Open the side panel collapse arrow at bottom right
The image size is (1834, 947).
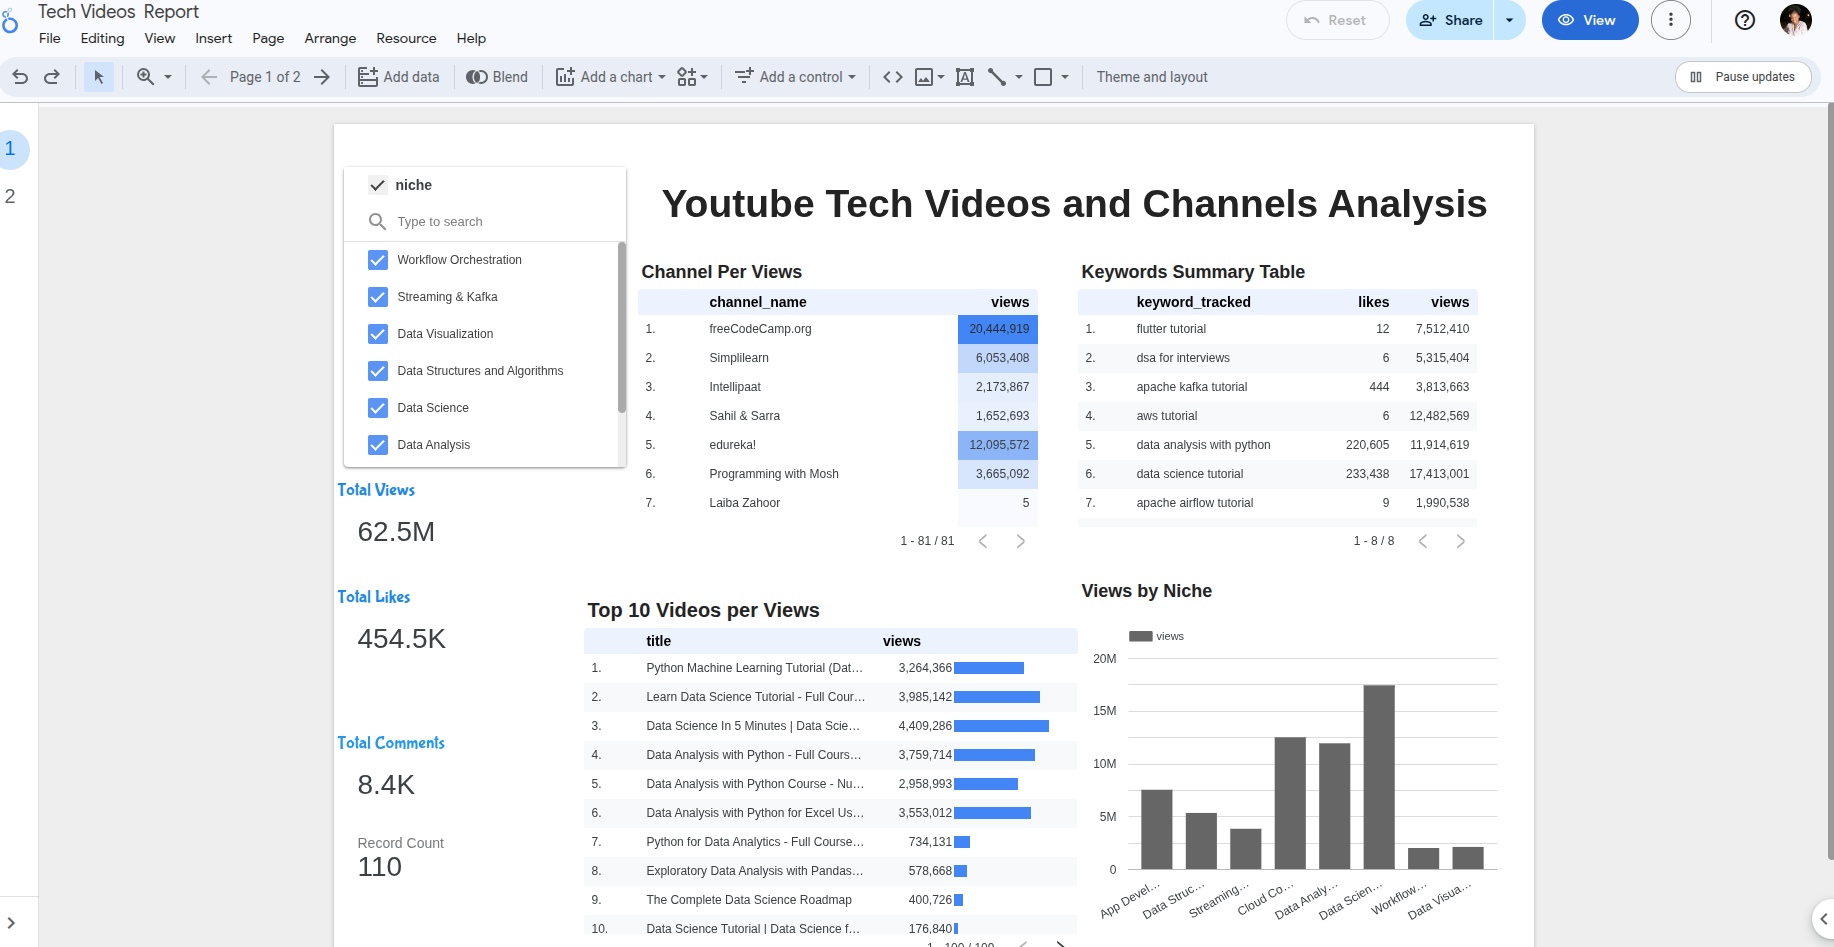click(x=1823, y=919)
